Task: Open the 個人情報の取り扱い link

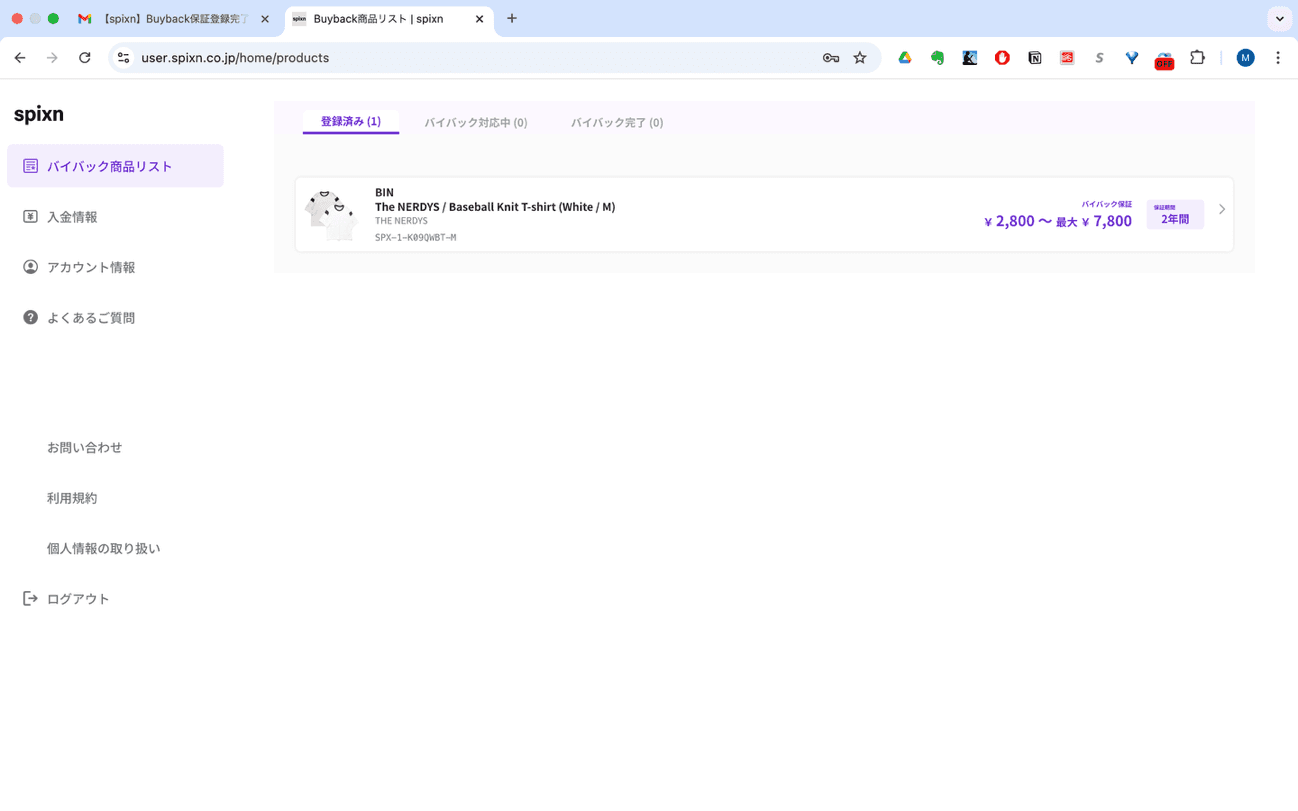Action: click(103, 548)
